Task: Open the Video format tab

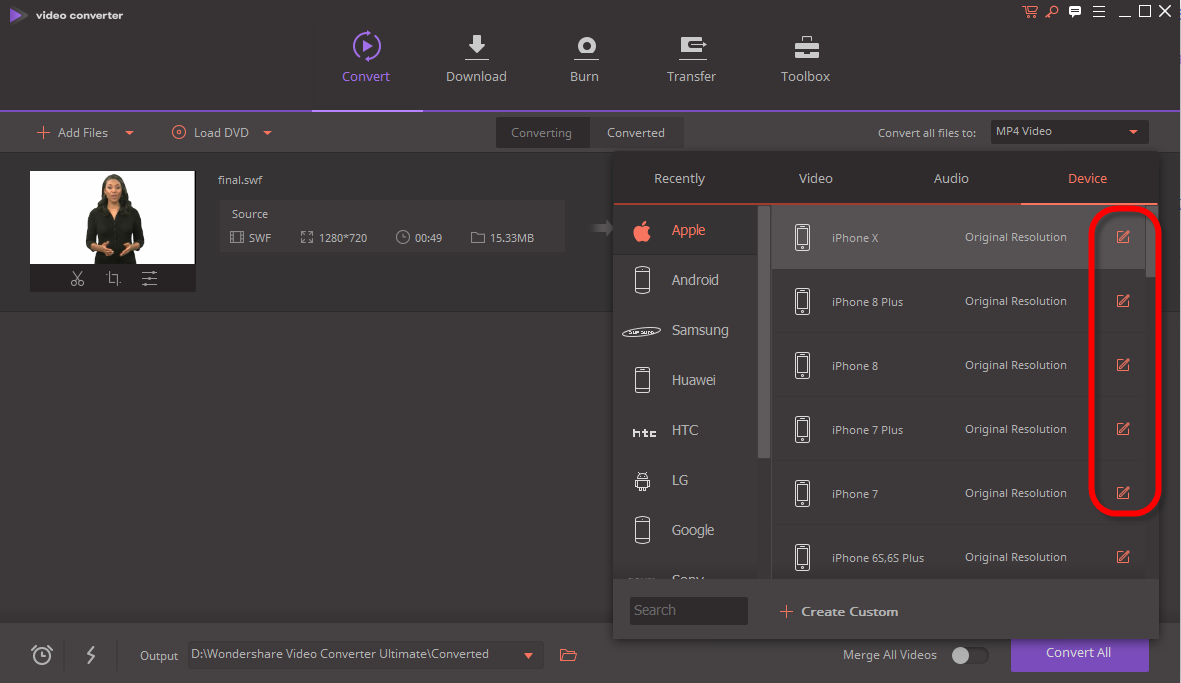Action: 816,178
